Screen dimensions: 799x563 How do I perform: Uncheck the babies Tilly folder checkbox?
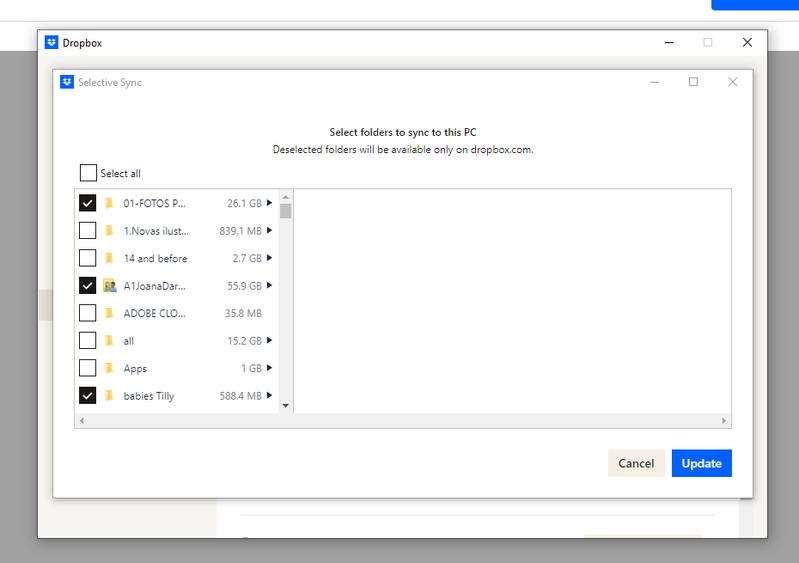coord(88,395)
